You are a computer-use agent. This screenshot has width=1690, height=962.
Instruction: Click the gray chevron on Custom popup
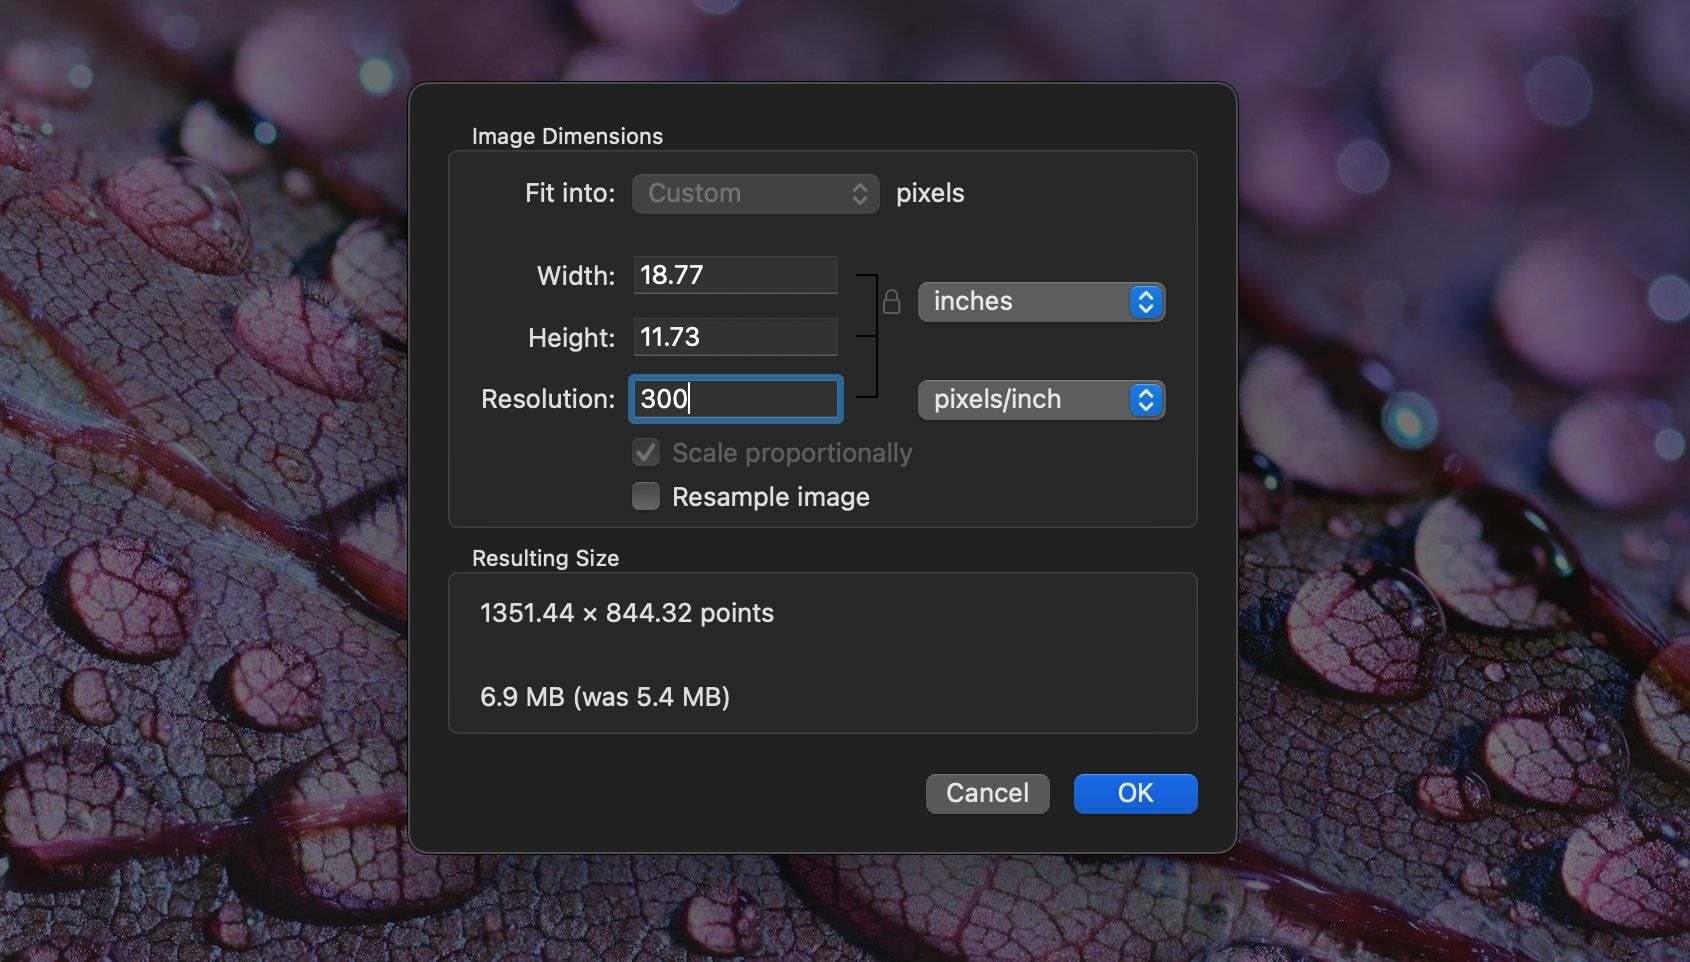click(x=859, y=194)
